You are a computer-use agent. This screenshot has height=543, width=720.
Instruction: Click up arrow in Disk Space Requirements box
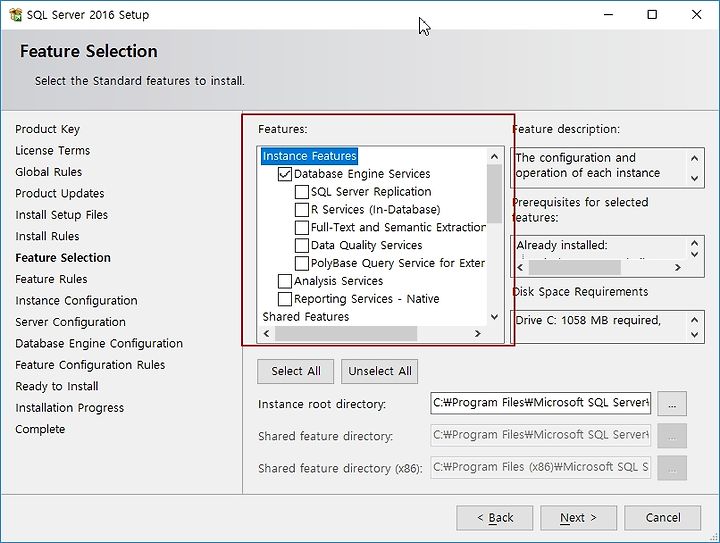pyautogui.click(x=695, y=319)
